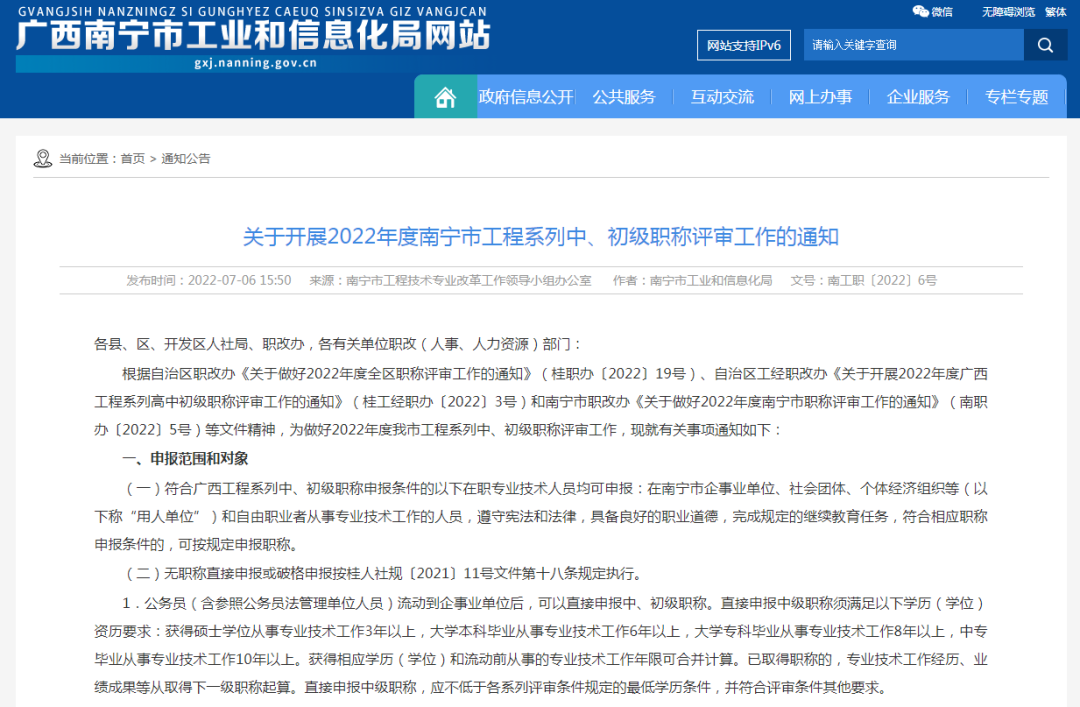Open the 政府信息公开 menu
Screen dimensions: 1080x707
(x=526, y=97)
